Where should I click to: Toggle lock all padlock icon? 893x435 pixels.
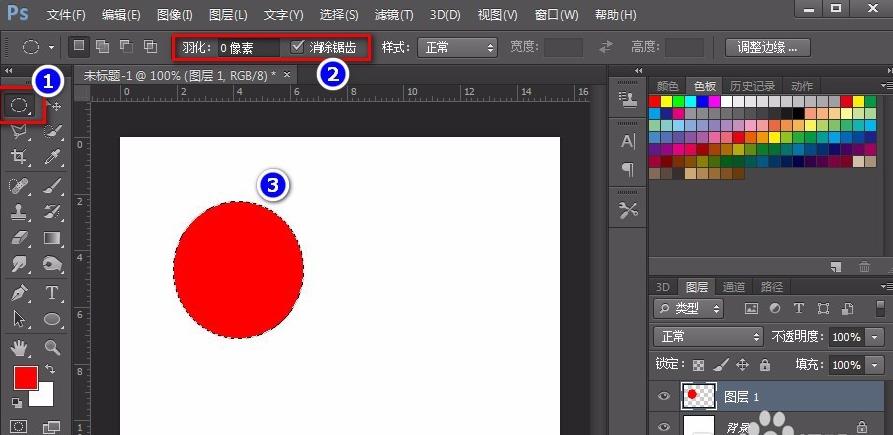tap(765, 364)
